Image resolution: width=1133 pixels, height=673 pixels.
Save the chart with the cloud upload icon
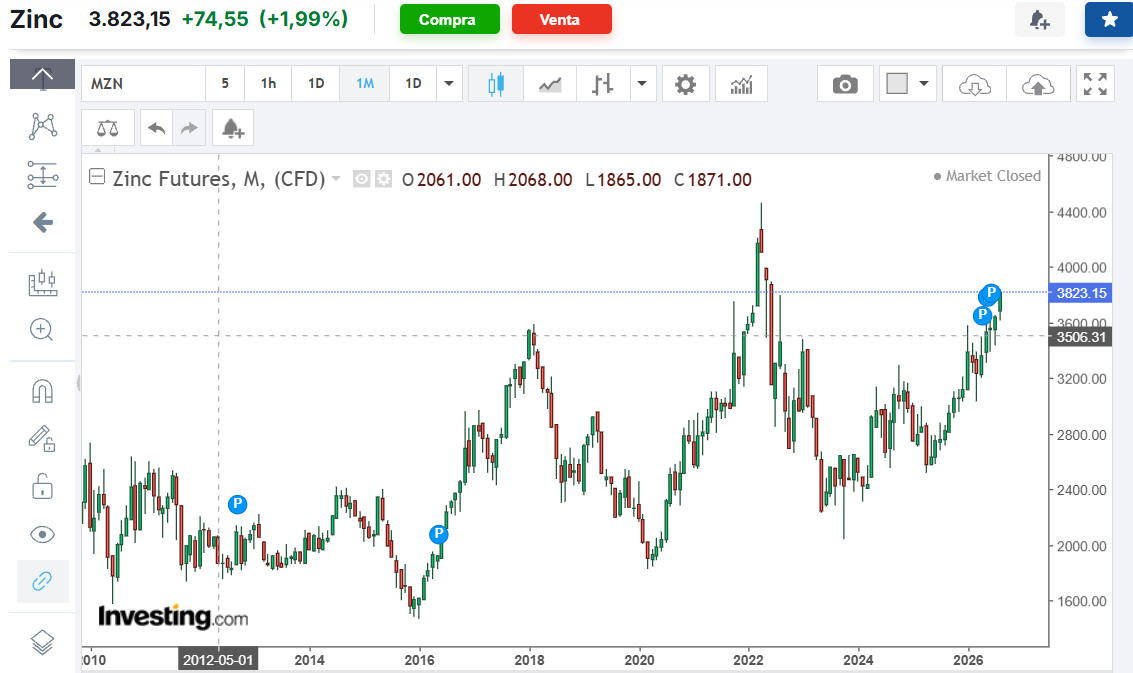[x=1038, y=84]
